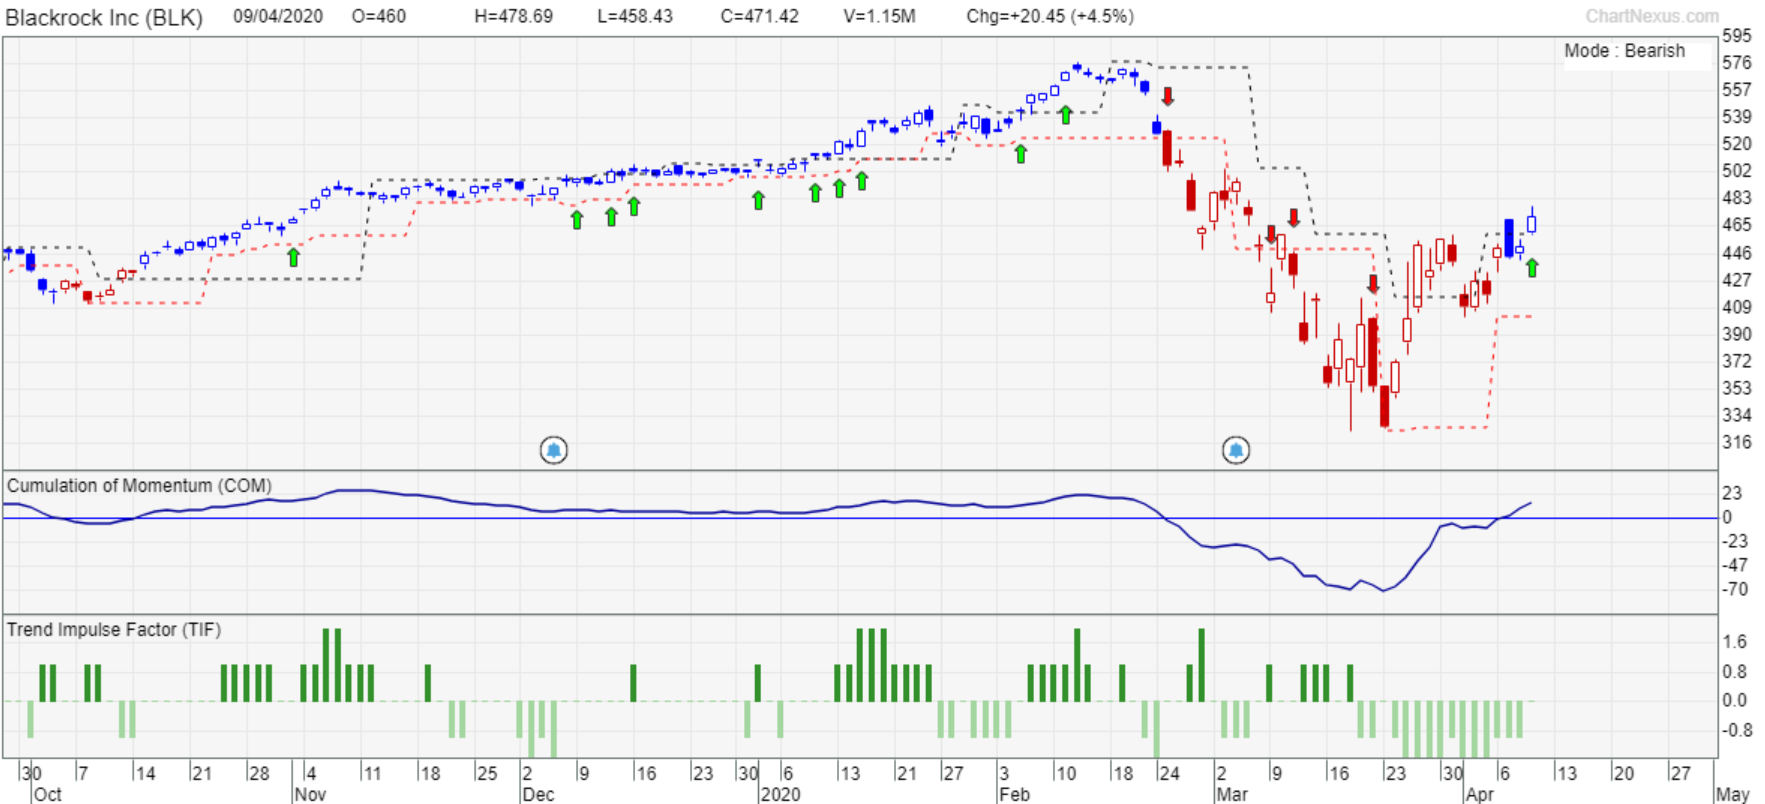Viewport: 1765px width, 804px height.
Task: Click the Cumulation of Momentum (COM) panel title
Action: click(x=139, y=486)
